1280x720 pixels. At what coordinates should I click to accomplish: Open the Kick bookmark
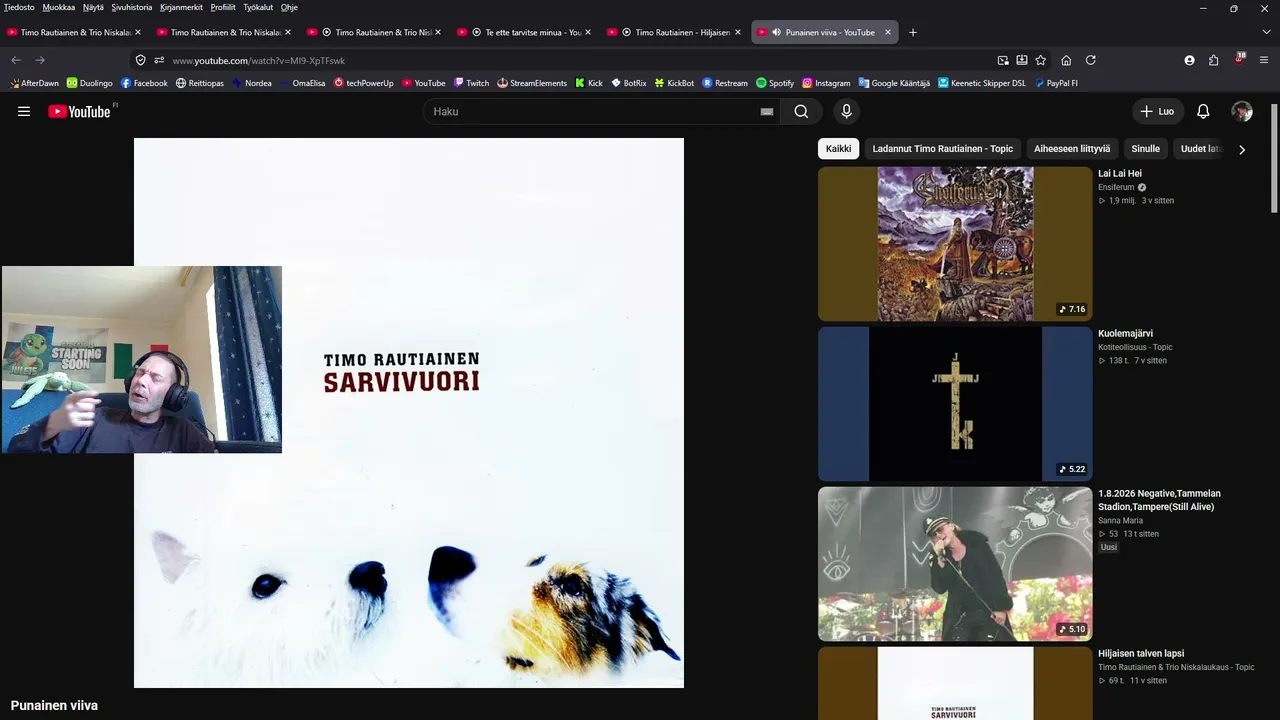[x=589, y=83]
